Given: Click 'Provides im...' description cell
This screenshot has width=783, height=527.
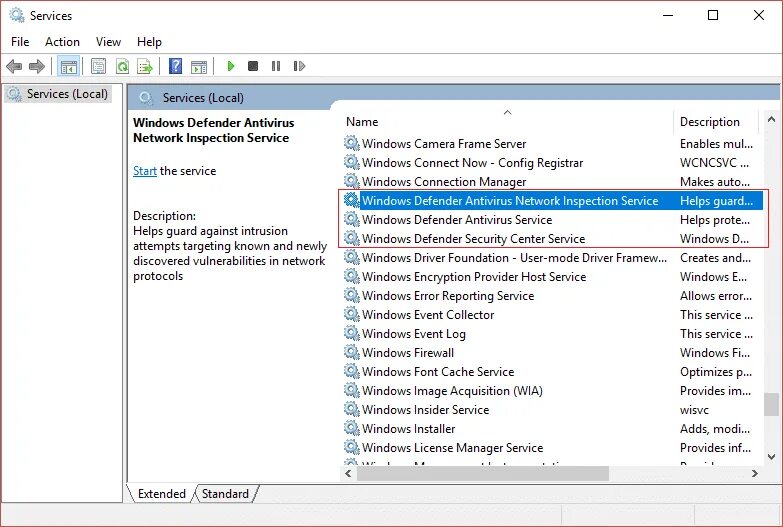Looking at the screenshot, I should (x=715, y=391).
